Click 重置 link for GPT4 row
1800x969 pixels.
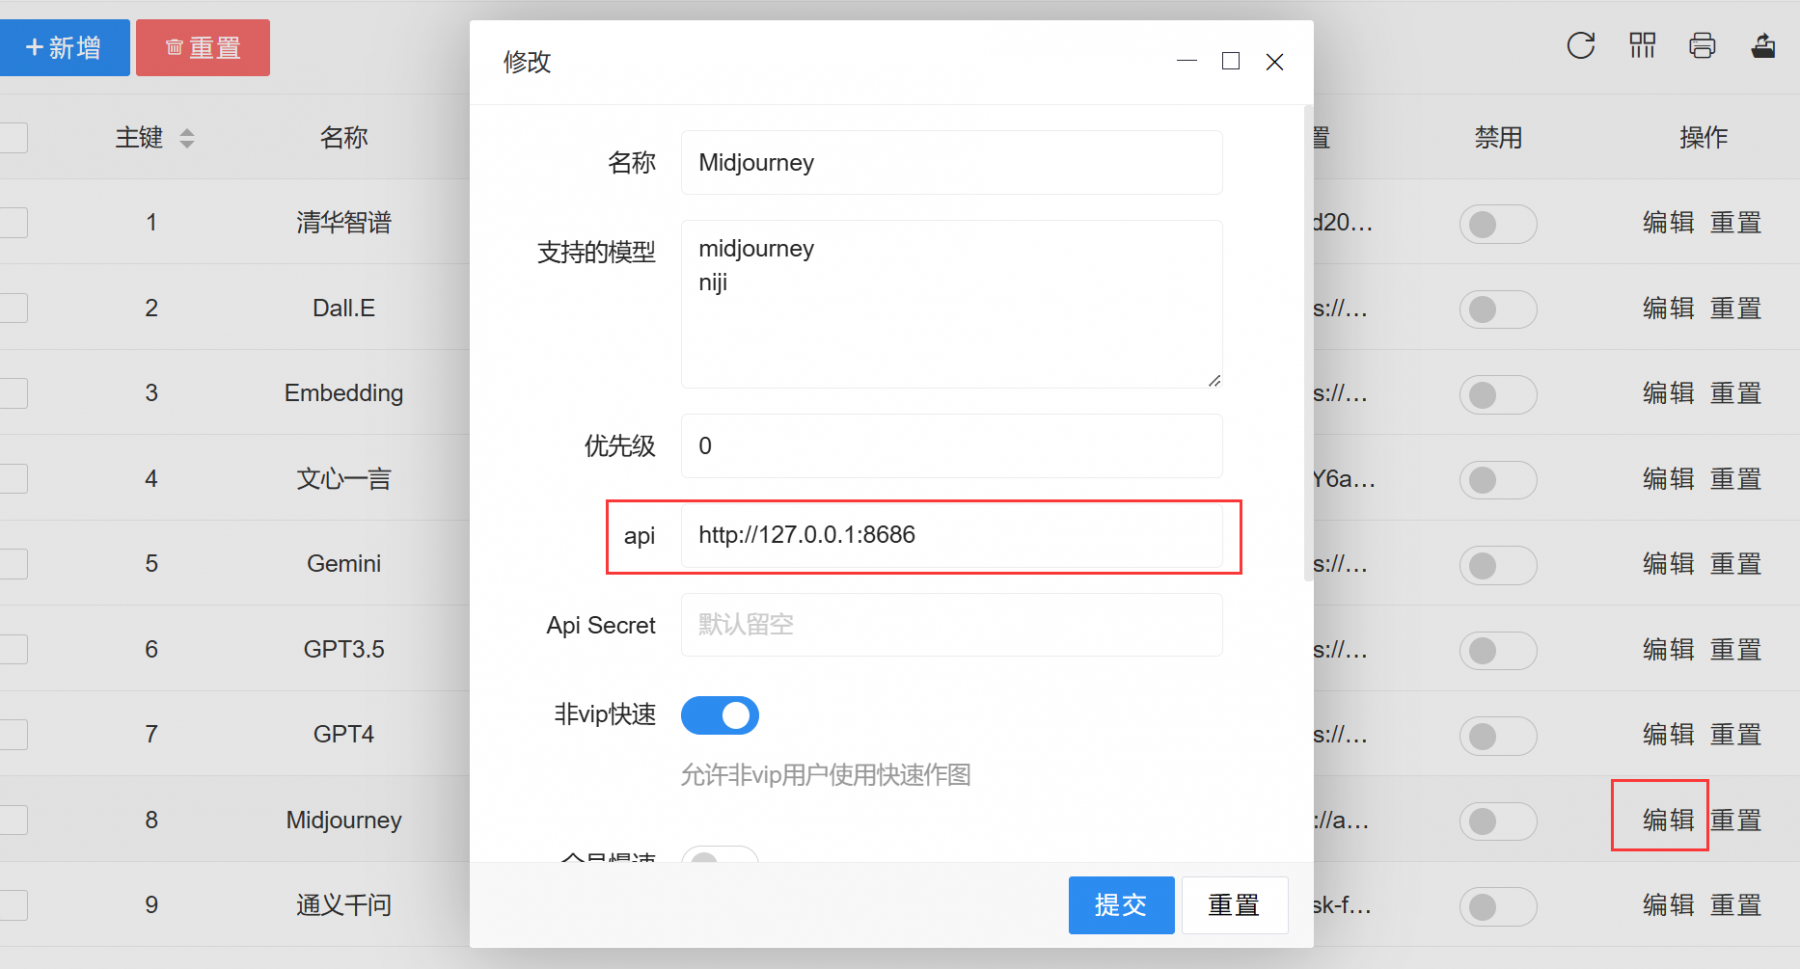[x=1735, y=735]
